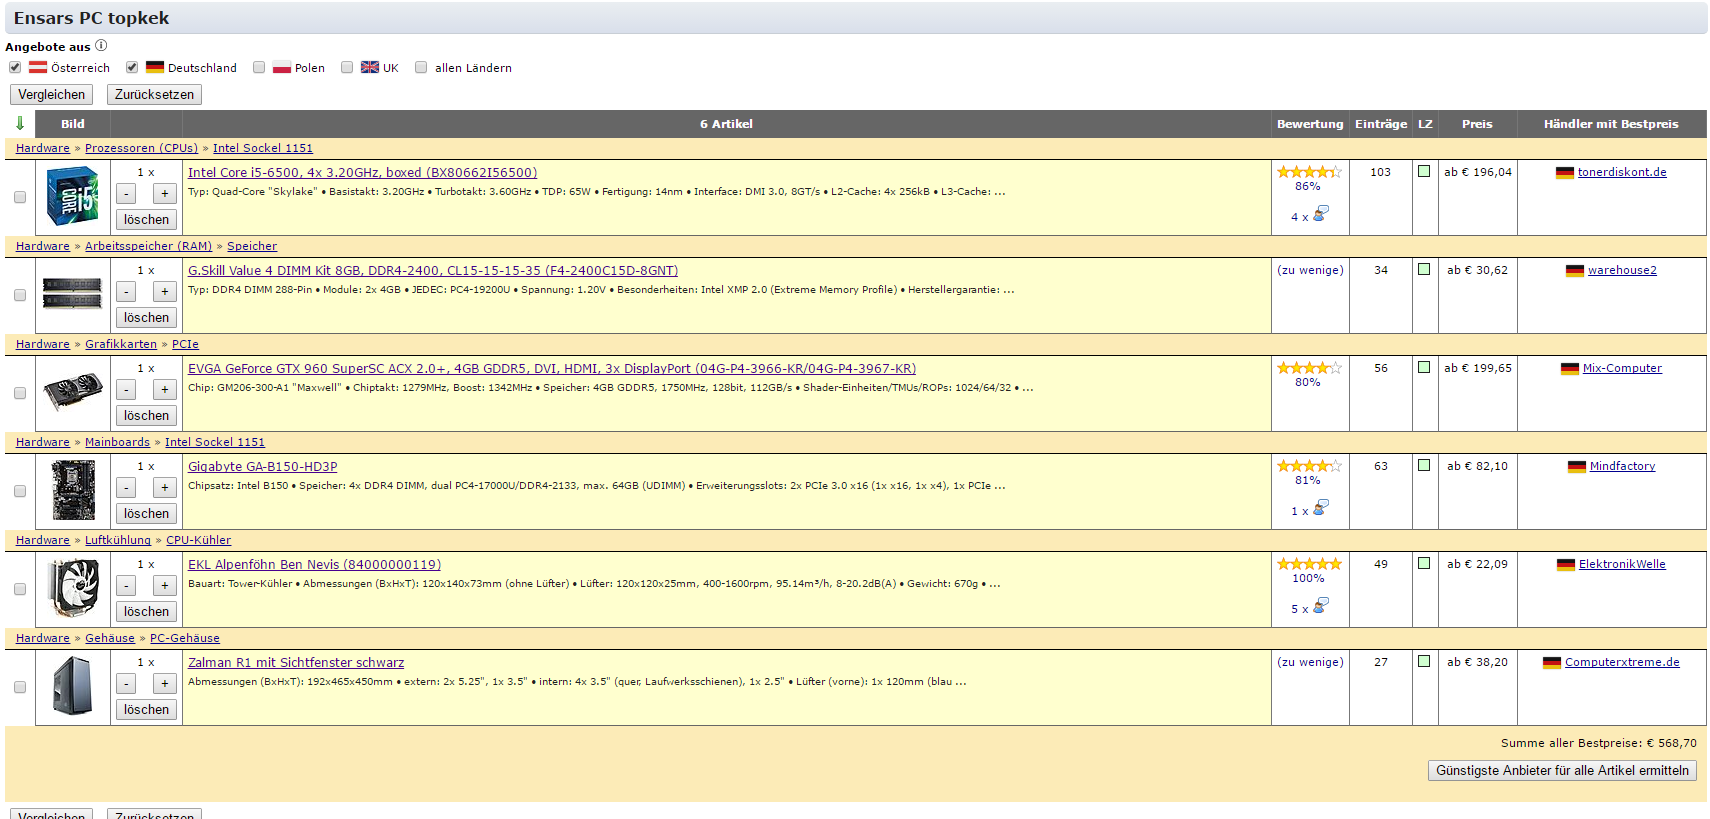The height and width of the screenshot is (819, 1710).
Task: Open the Prozessoren (CPUs) category link
Action: (x=141, y=148)
